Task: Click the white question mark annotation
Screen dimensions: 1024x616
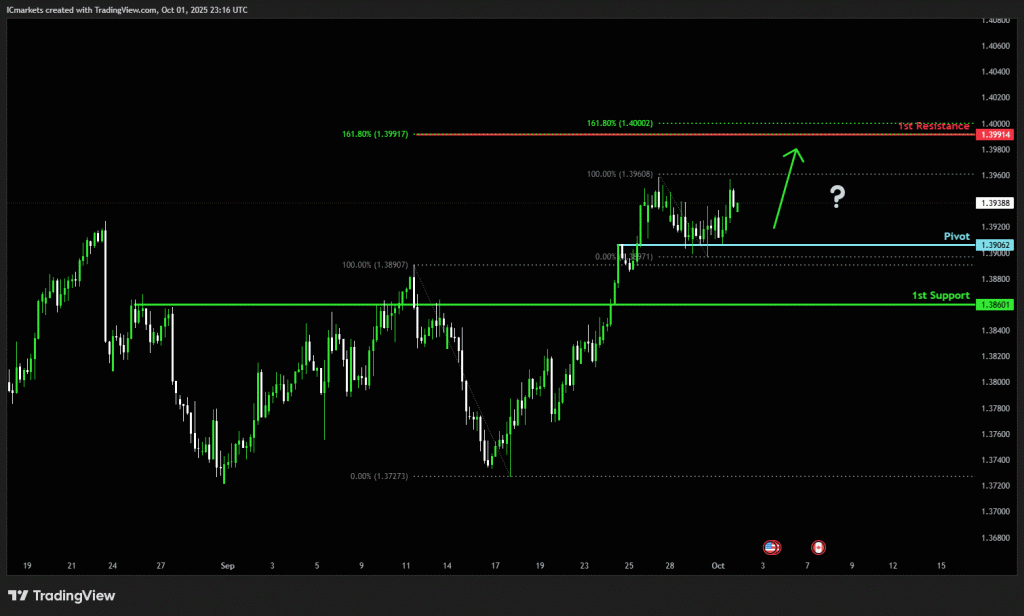Action: click(837, 198)
